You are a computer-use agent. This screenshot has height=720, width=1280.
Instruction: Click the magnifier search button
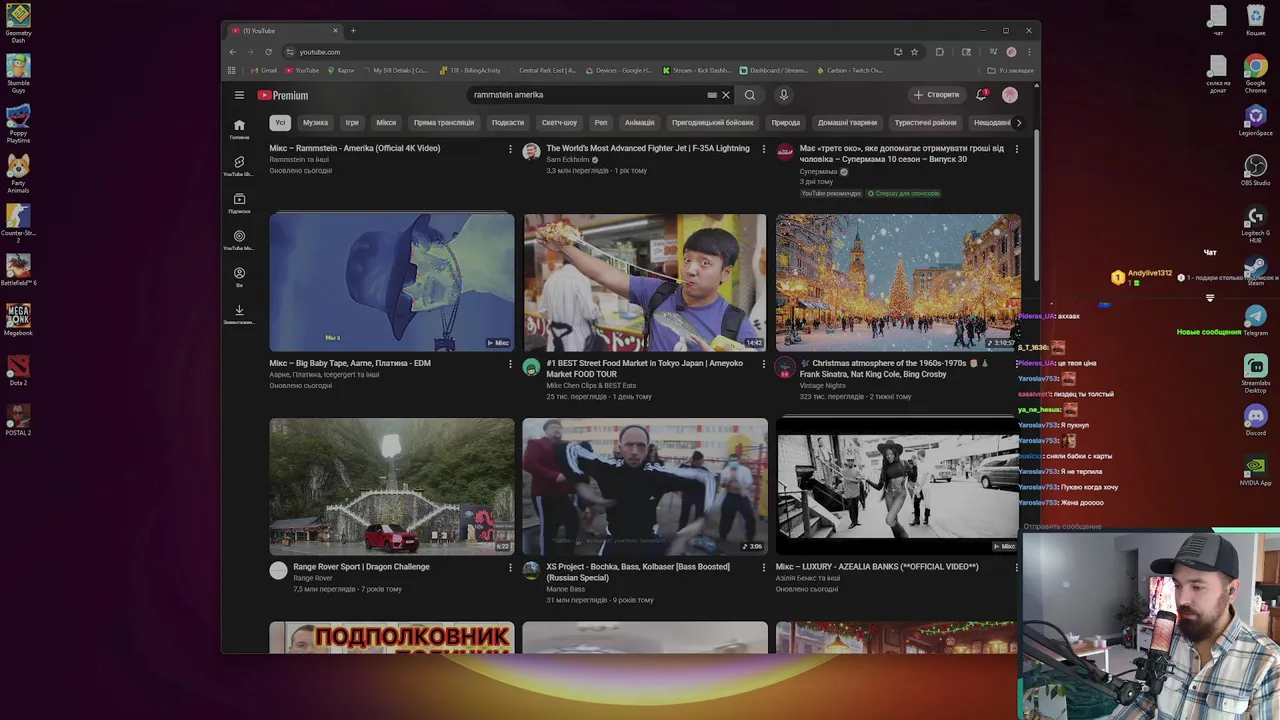[x=750, y=95]
